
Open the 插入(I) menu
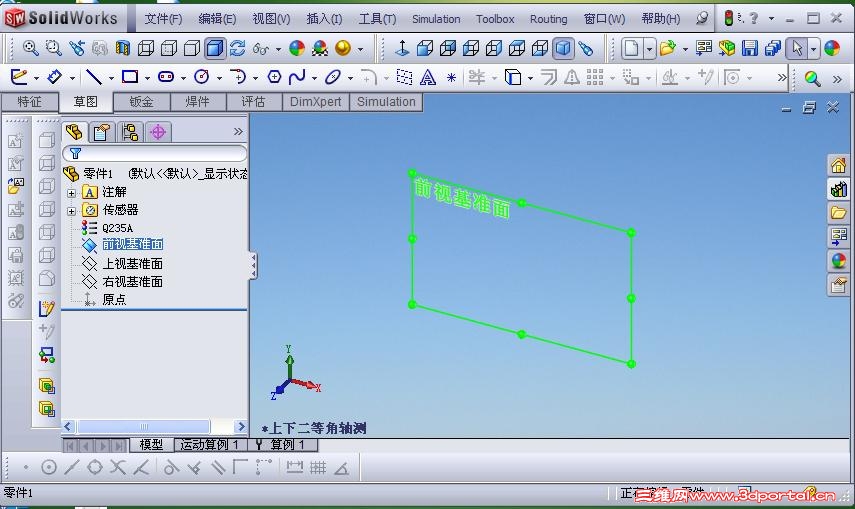[x=324, y=19]
